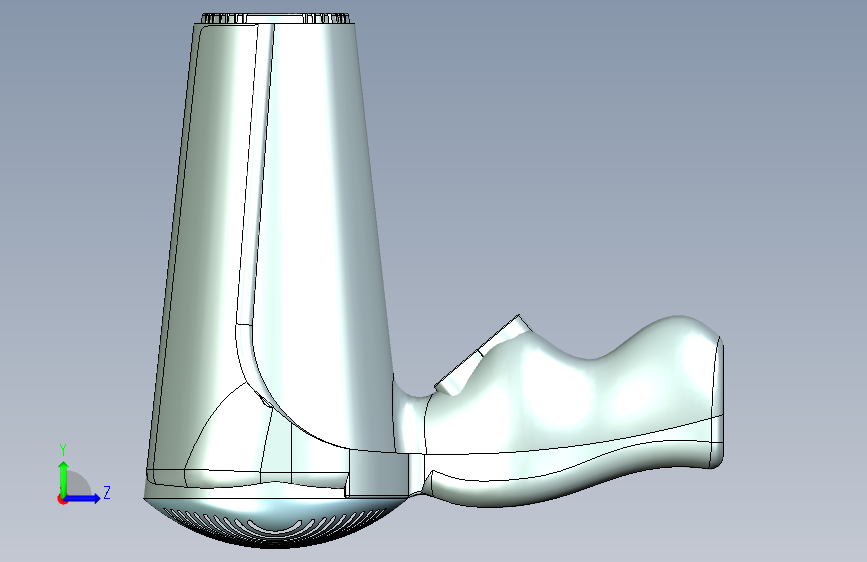Click the red origin ball of the triad
This screenshot has height=562, width=867.
pyautogui.click(x=62, y=499)
